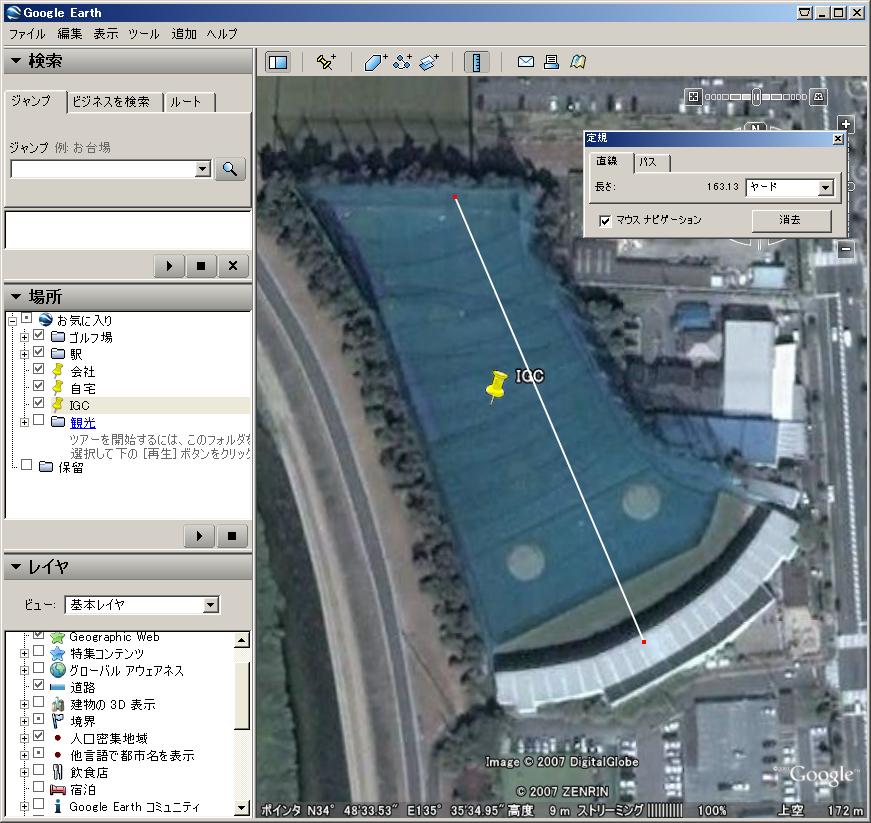Stop the search results tour
The image size is (871, 823).
pos(201,266)
